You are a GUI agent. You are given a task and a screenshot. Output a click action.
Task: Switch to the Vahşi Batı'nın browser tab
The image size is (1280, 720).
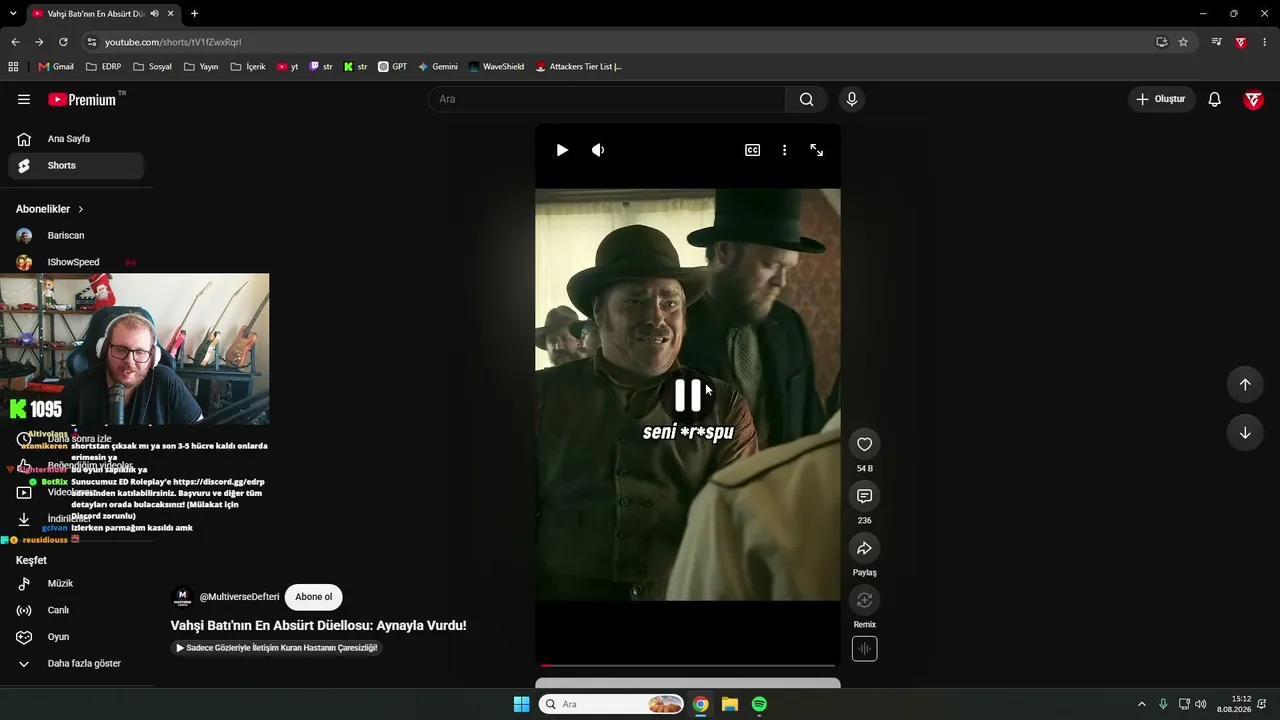(103, 14)
